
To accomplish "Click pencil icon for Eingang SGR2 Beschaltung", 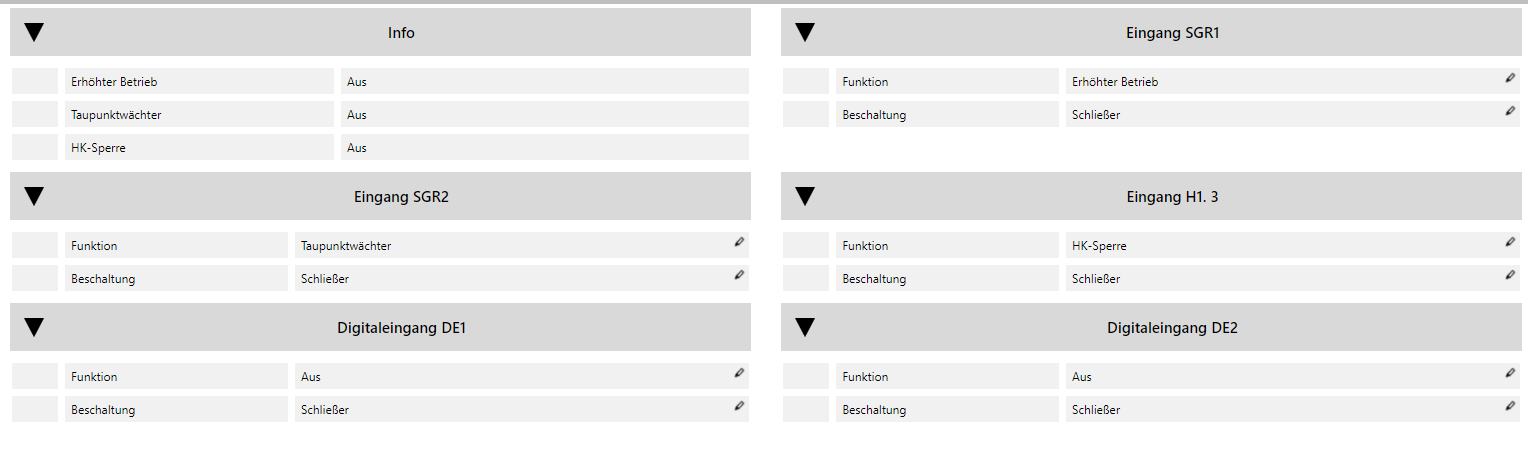I will click(739, 275).
